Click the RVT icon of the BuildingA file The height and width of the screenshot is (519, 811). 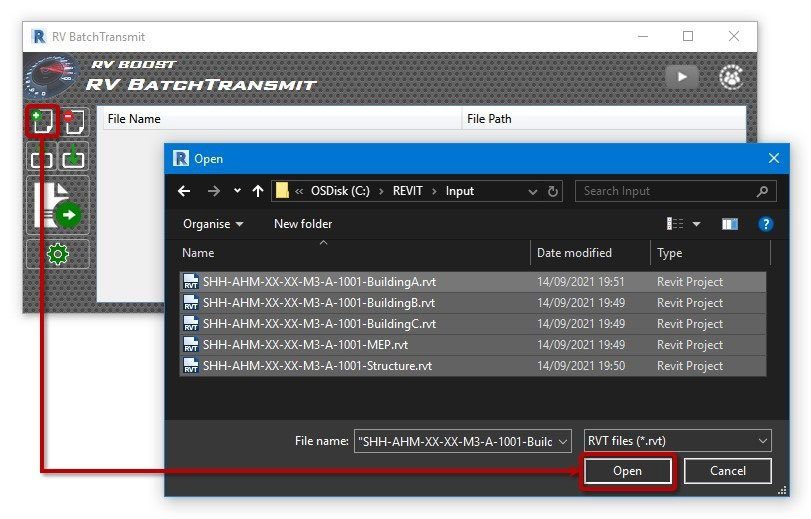click(x=191, y=282)
